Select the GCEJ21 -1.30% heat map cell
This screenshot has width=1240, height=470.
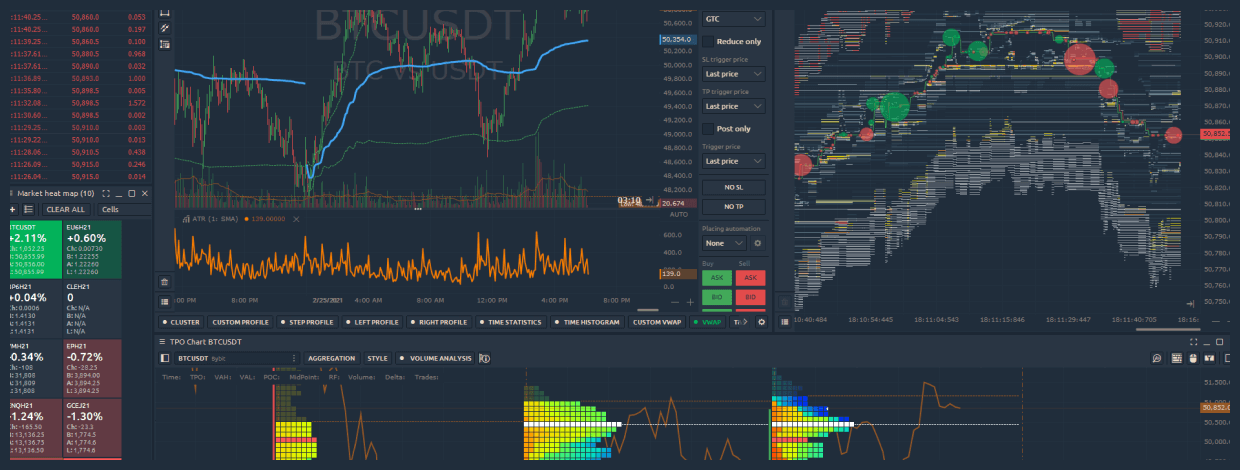[92, 426]
